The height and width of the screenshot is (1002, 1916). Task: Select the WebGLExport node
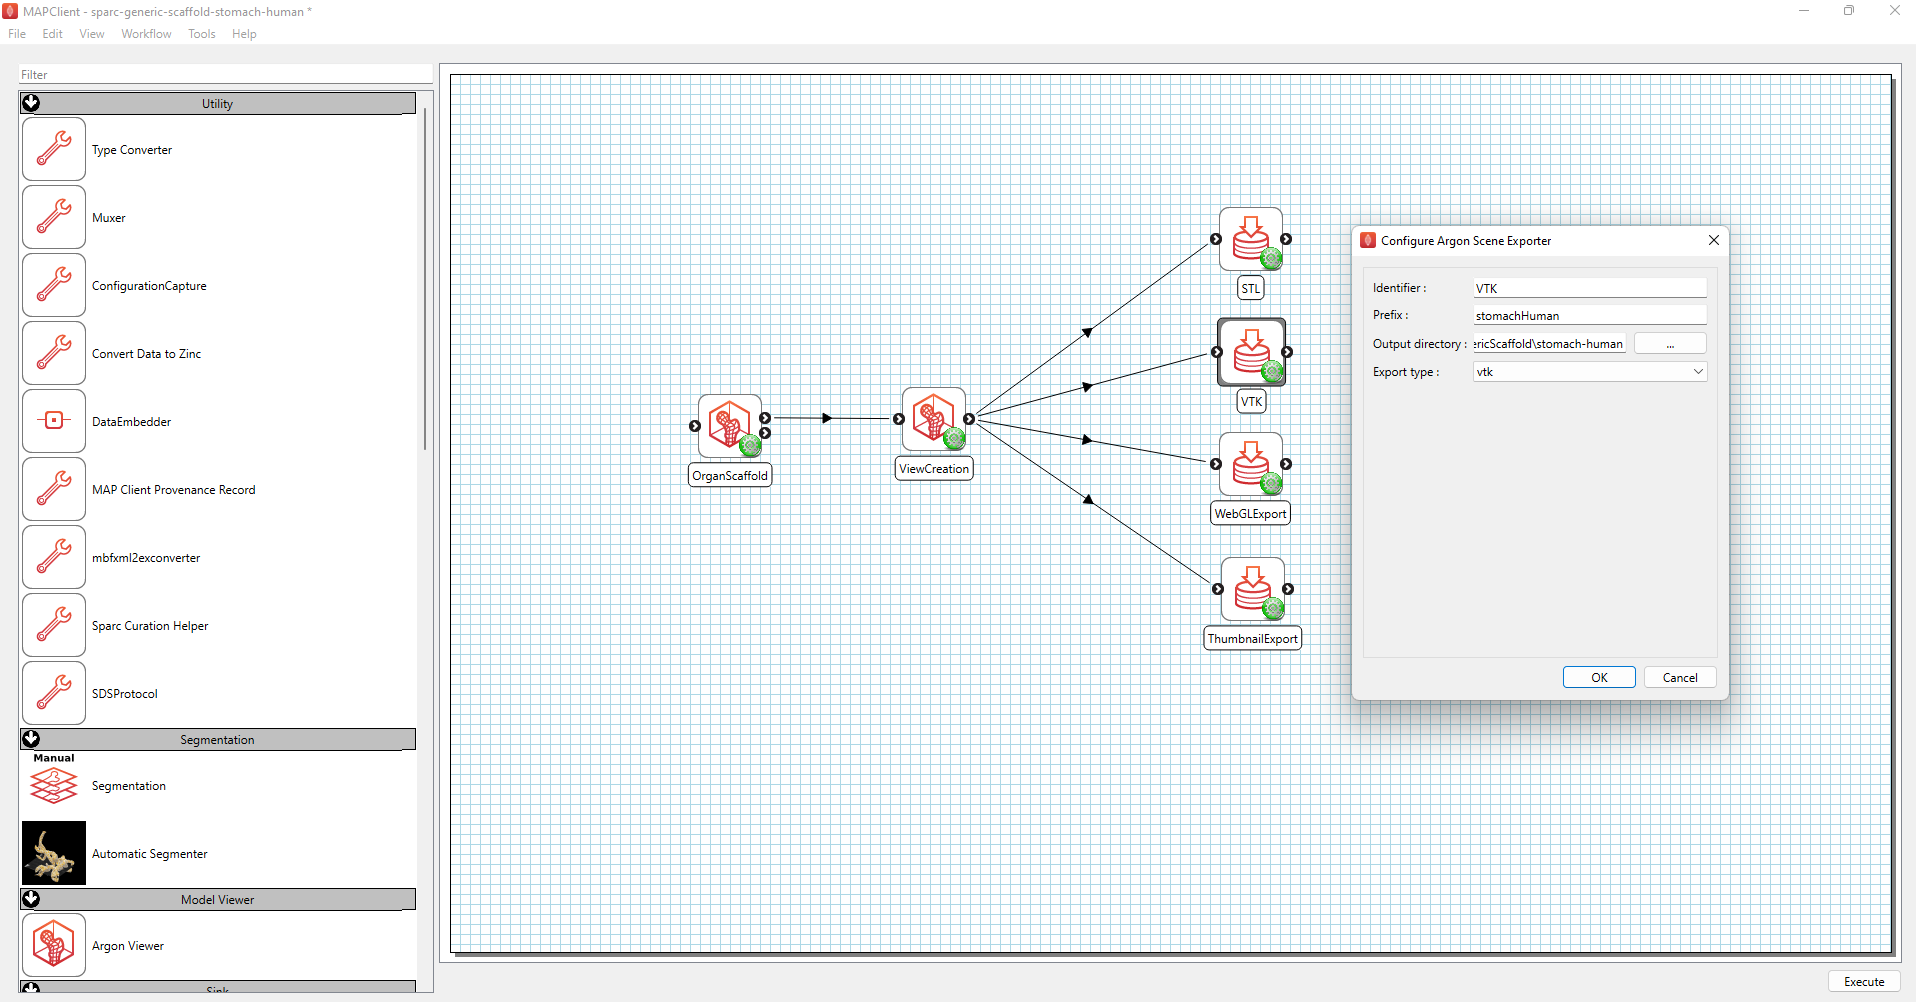pyautogui.click(x=1251, y=464)
